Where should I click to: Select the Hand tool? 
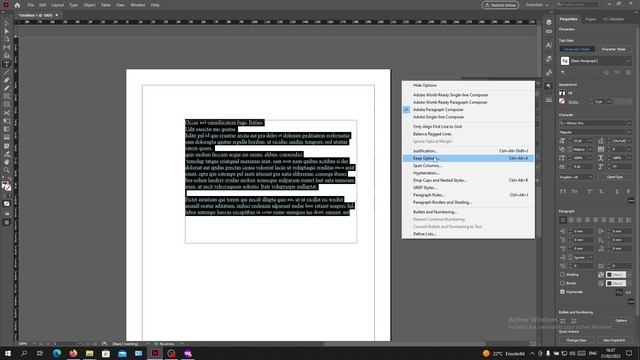[7, 162]
